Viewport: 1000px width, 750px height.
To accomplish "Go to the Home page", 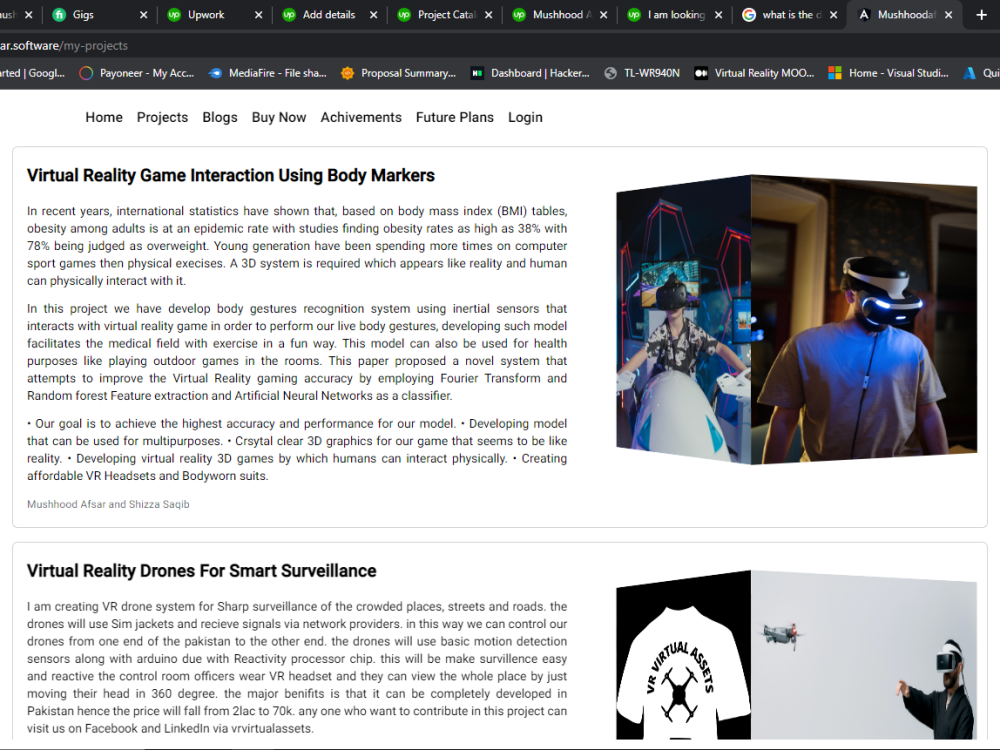I will click(104, 117).
